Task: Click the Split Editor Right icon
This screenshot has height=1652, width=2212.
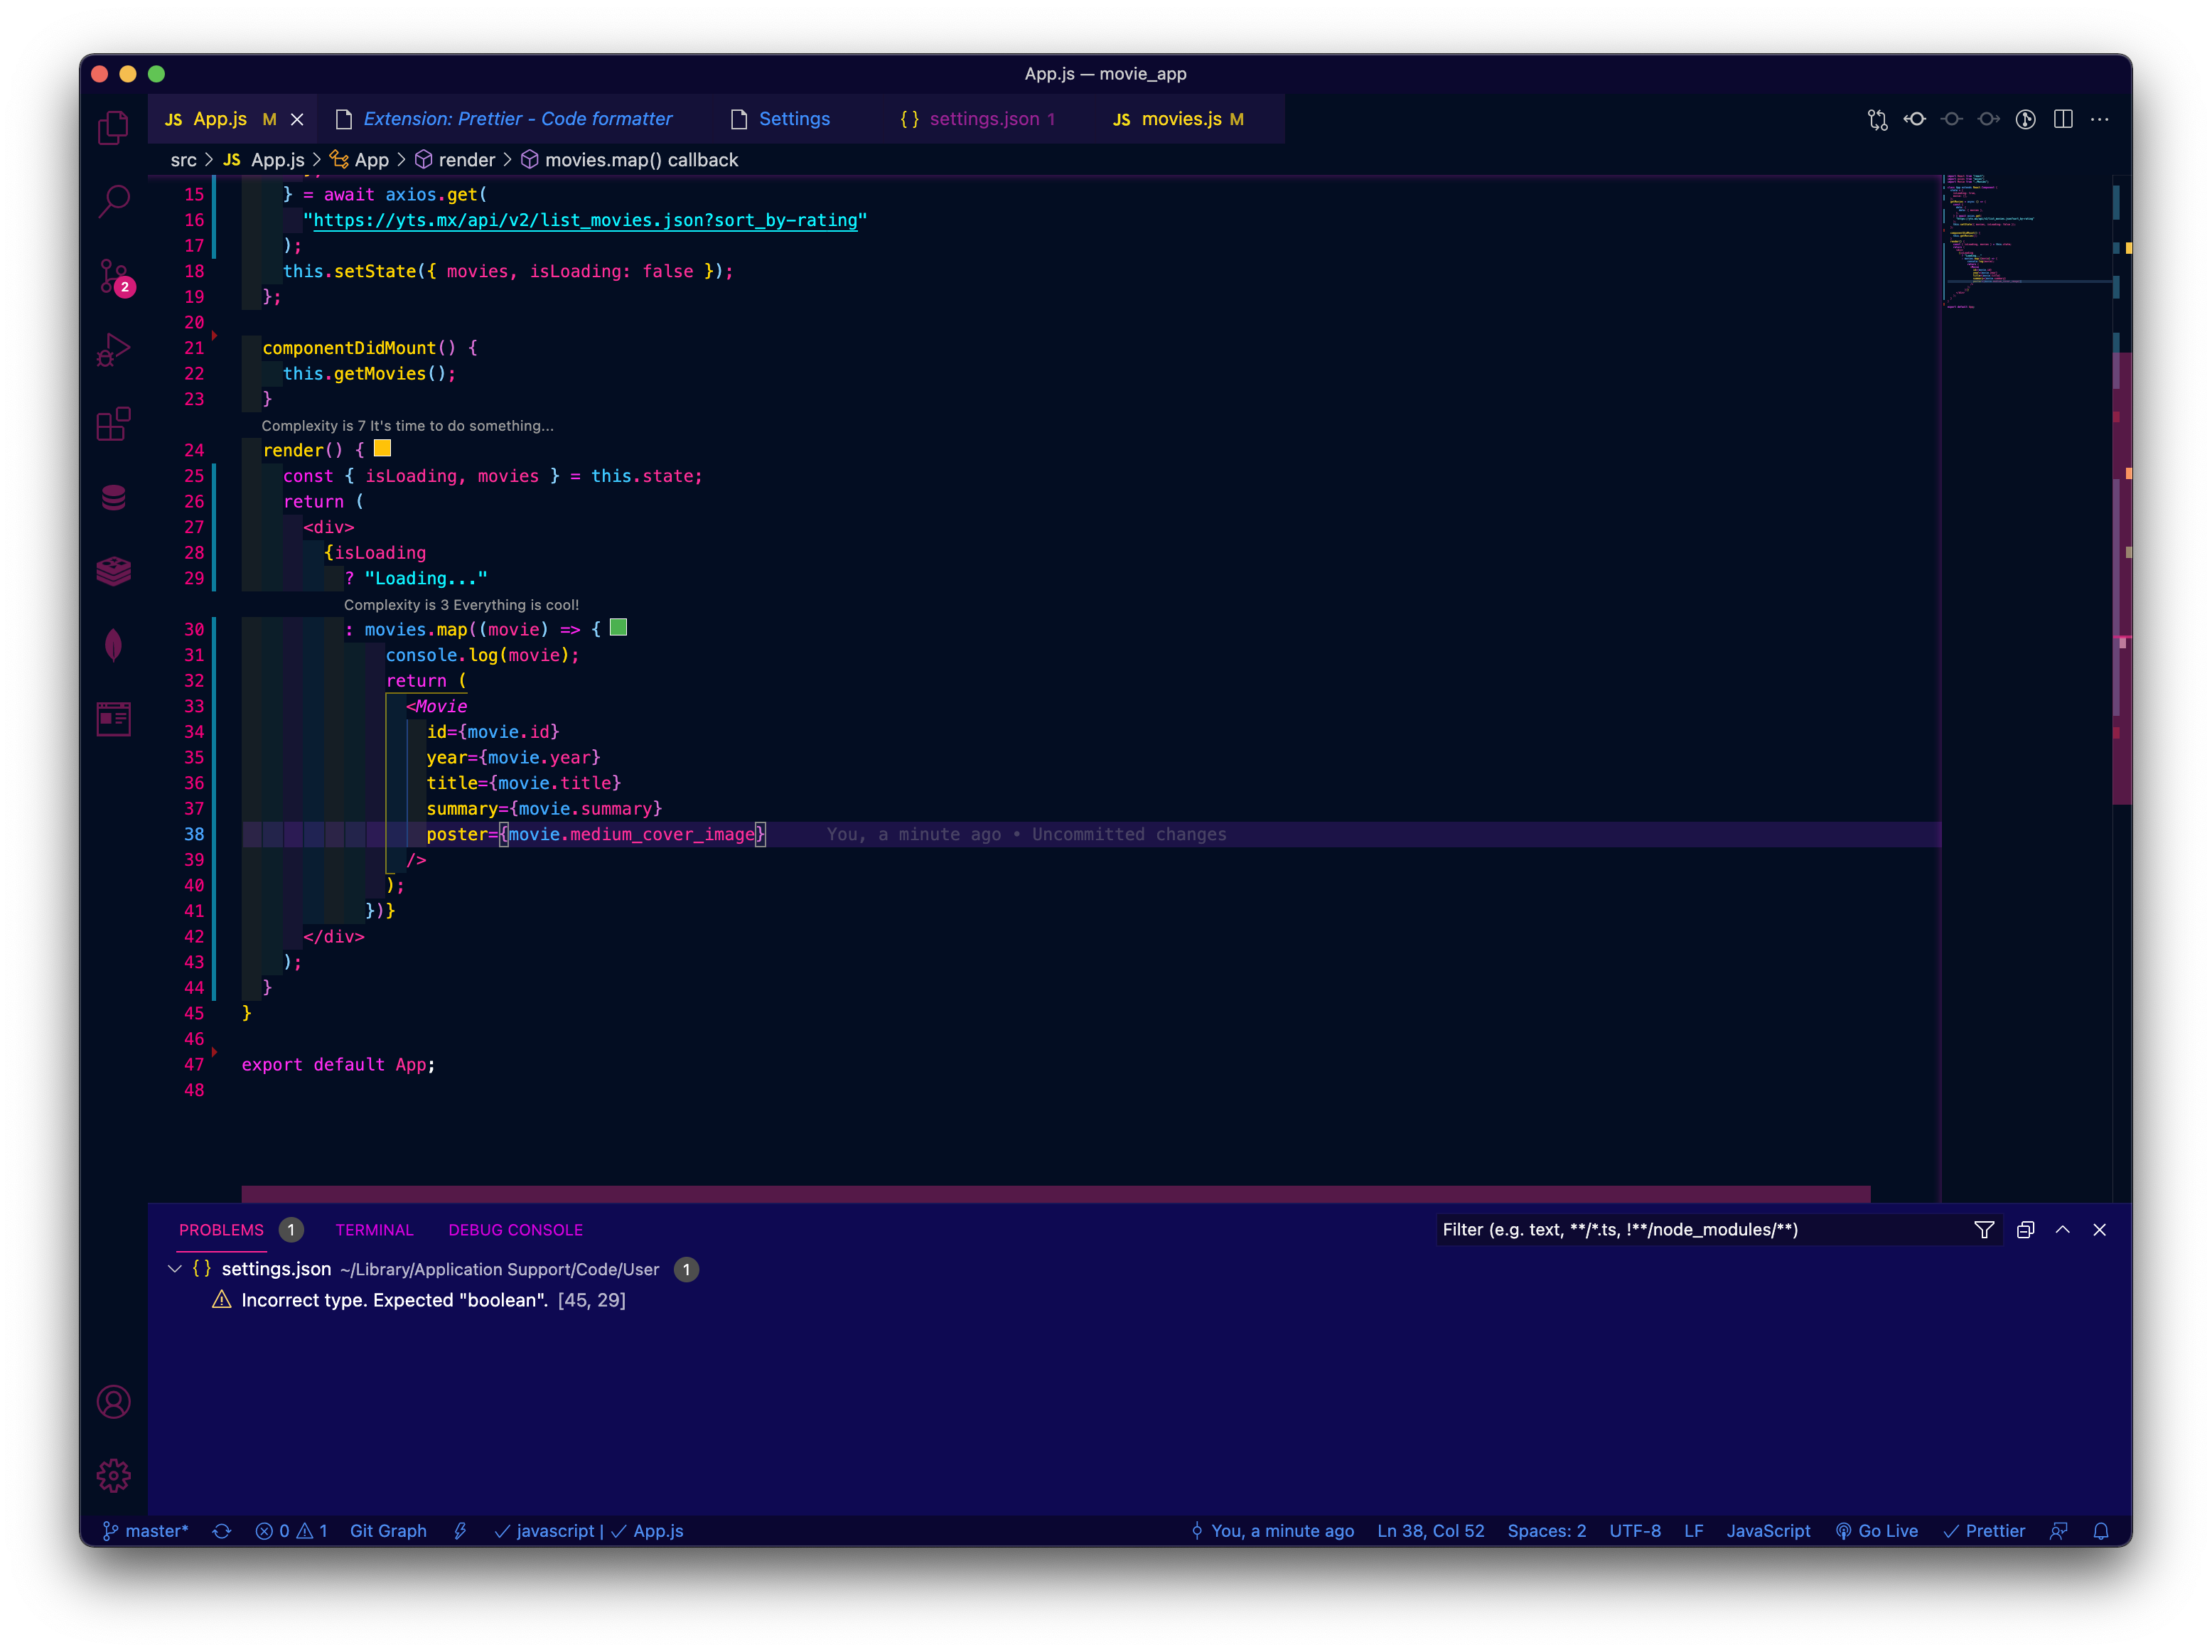Action: tap(2062, 119)
